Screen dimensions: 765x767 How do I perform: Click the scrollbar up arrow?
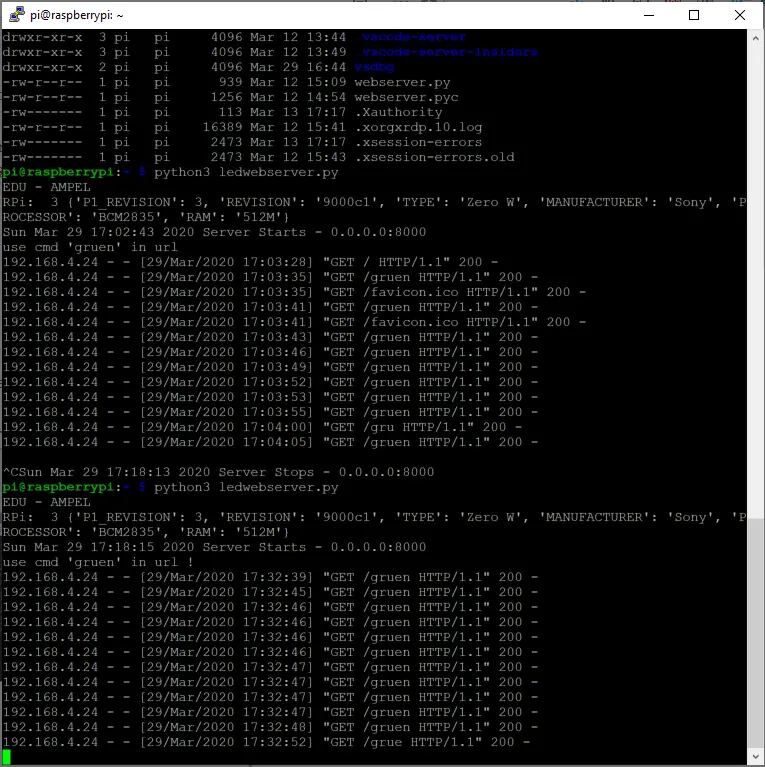[755, 38]
